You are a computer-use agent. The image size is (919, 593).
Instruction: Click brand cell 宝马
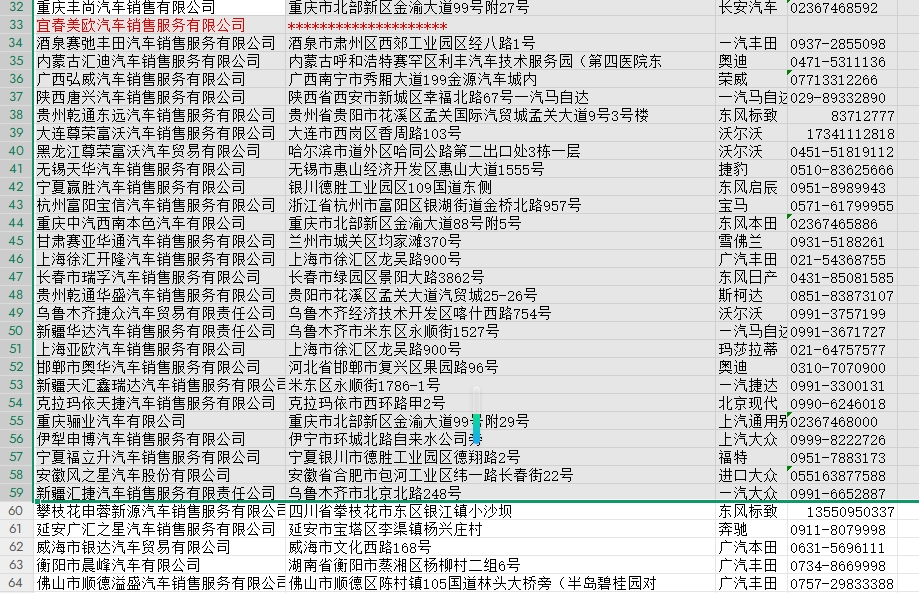tap(751, 206)
